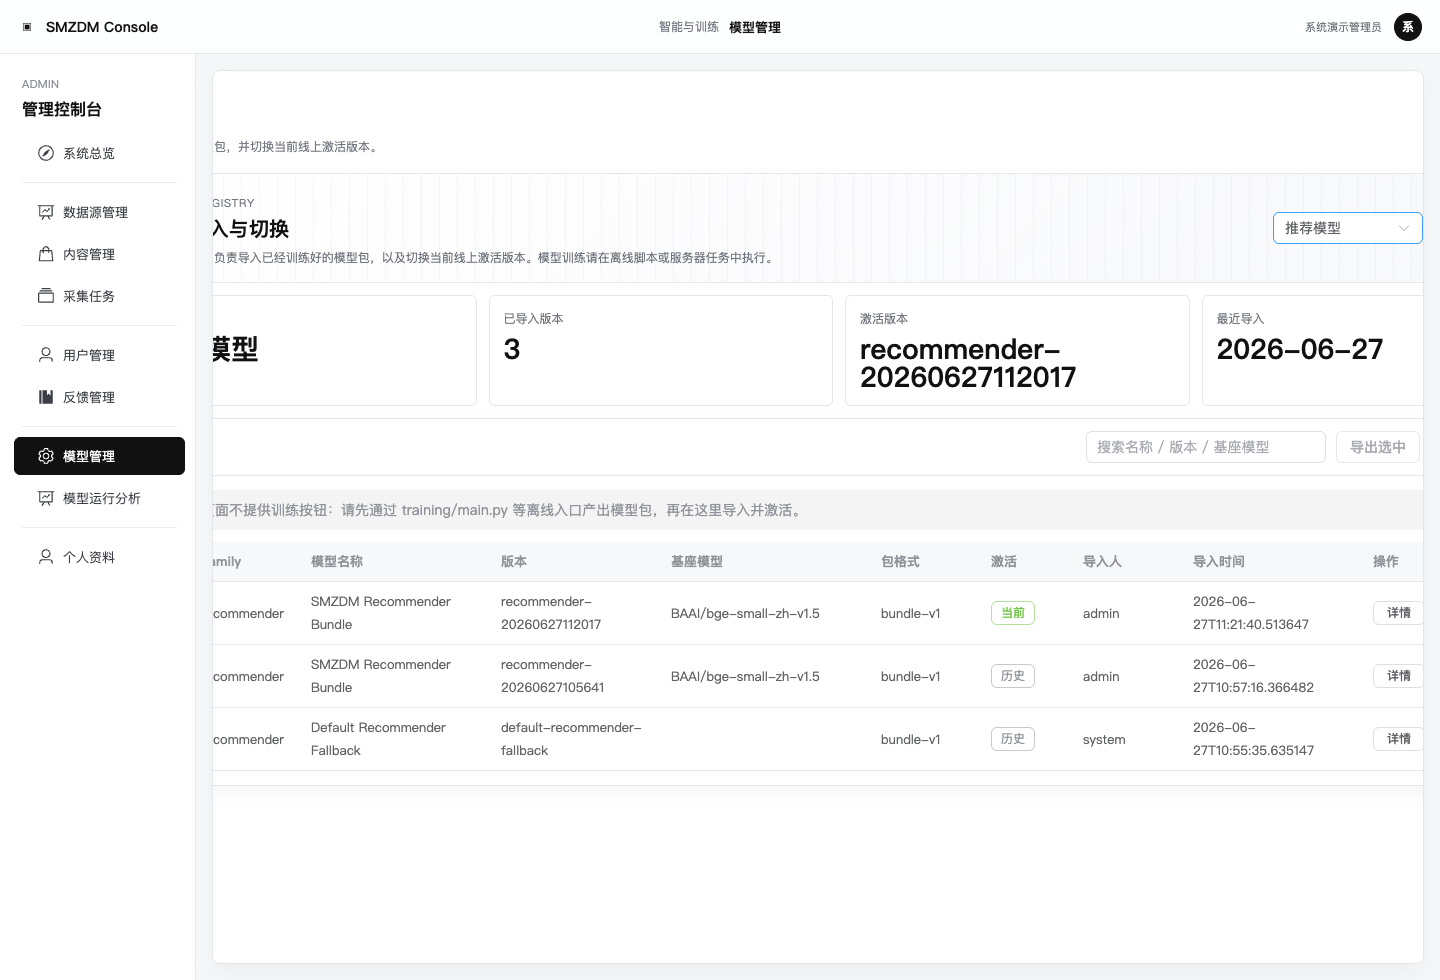Click the 基座模型 column header

pyautogui.click(x=697, y=562)
